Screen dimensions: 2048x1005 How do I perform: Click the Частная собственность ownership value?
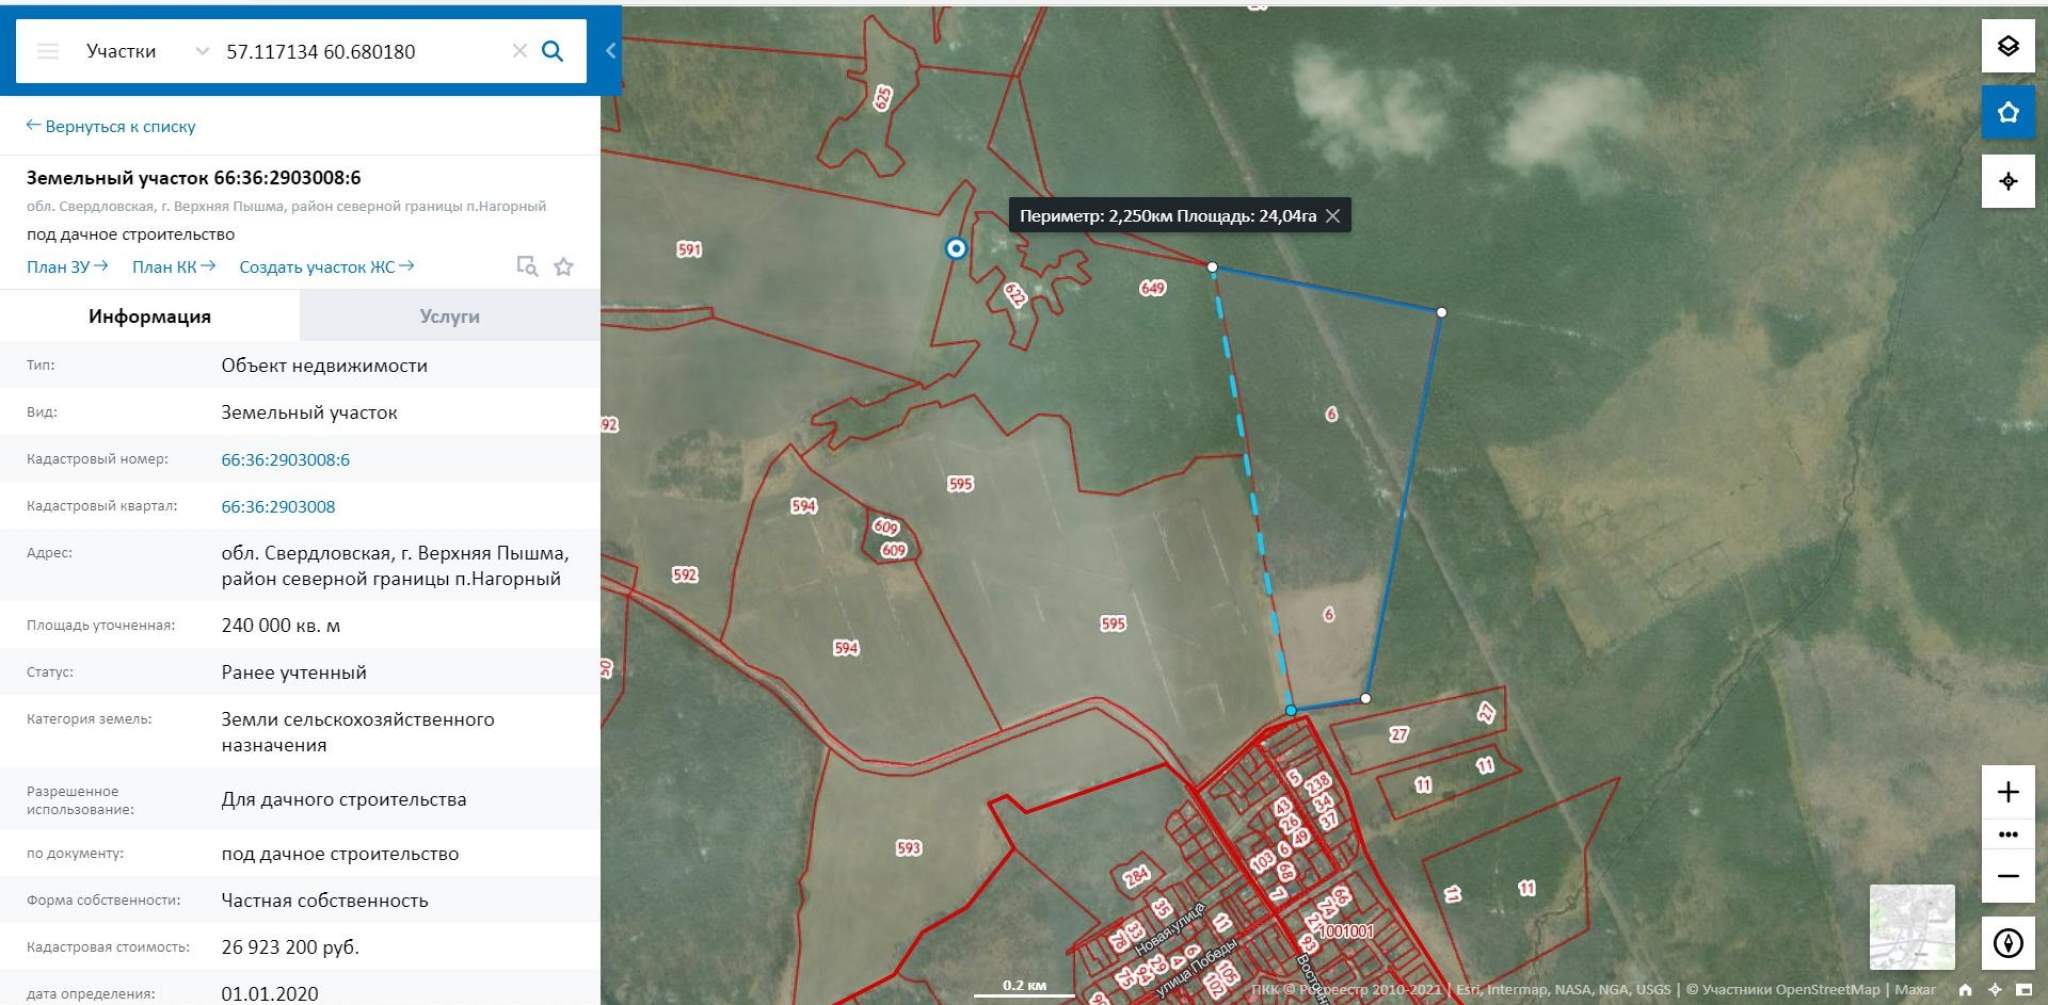tap(325, 901)
